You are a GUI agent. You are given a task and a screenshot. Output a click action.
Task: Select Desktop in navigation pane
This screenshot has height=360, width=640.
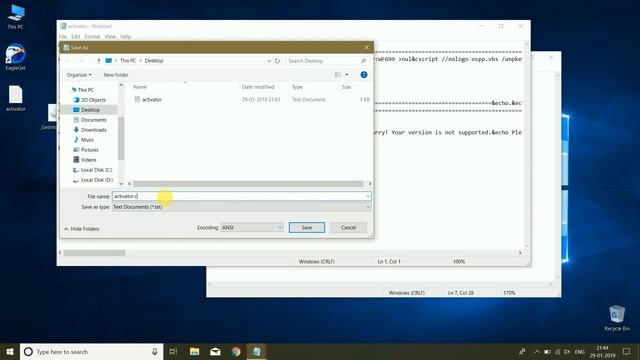tap(87, 110)
